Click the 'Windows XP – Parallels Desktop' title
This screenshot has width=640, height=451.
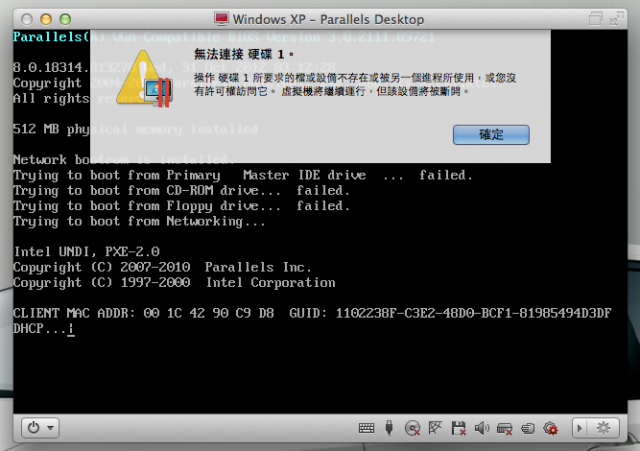tap(328, 19)
